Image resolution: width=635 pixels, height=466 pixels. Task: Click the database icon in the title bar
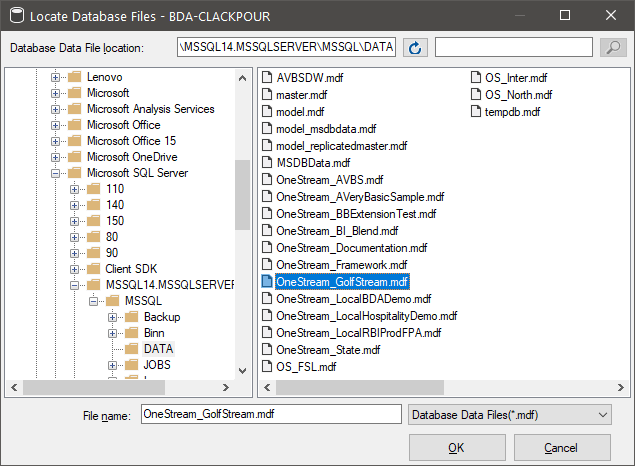pyautogui.click(x=17, y=16)
